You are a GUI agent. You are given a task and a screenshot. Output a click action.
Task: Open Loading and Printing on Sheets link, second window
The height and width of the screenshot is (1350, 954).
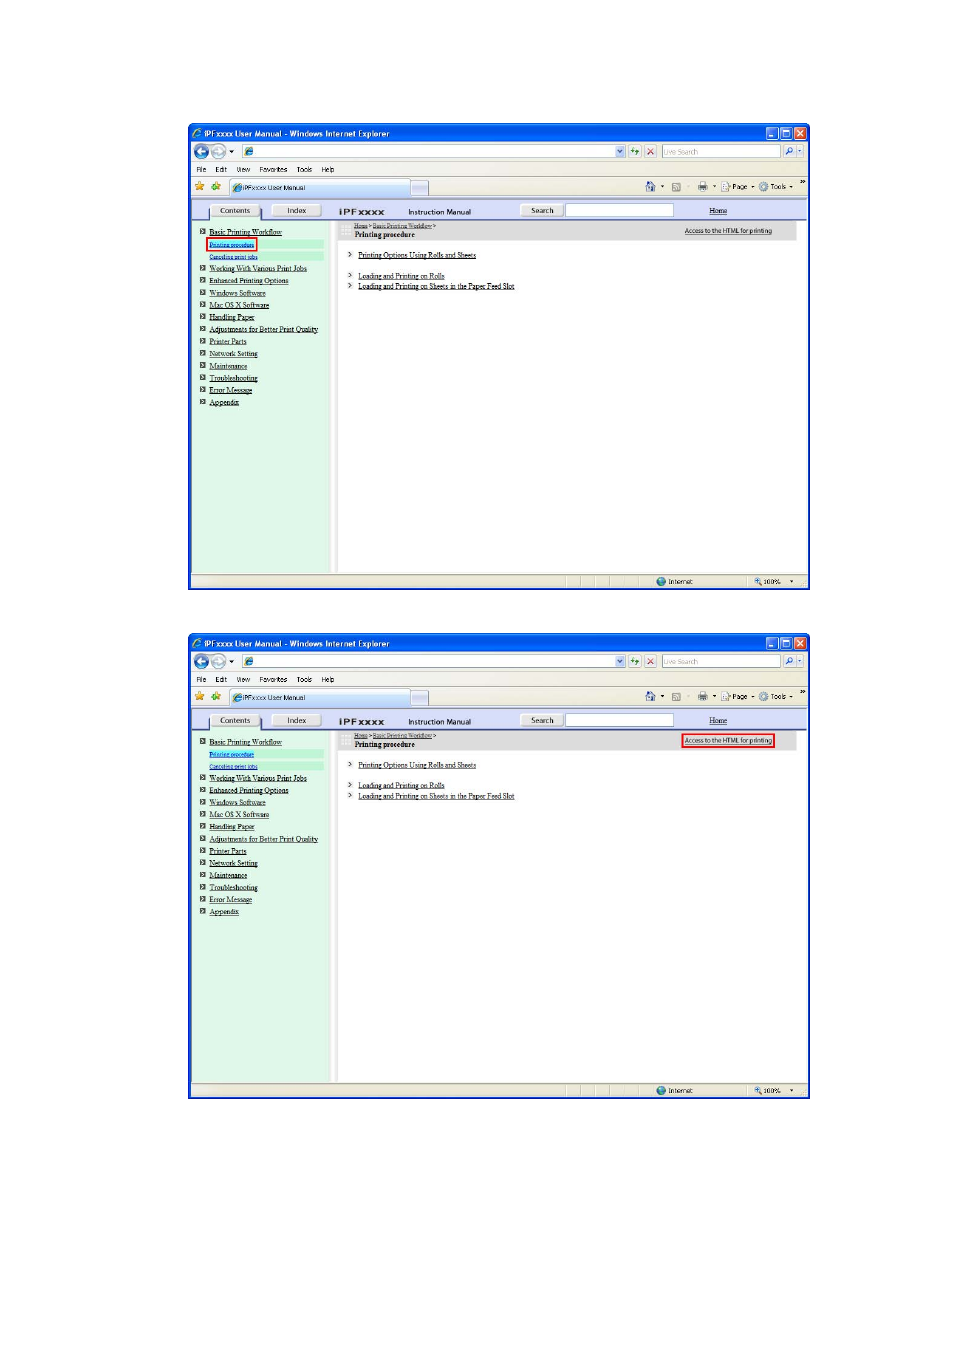coord(436,797)
